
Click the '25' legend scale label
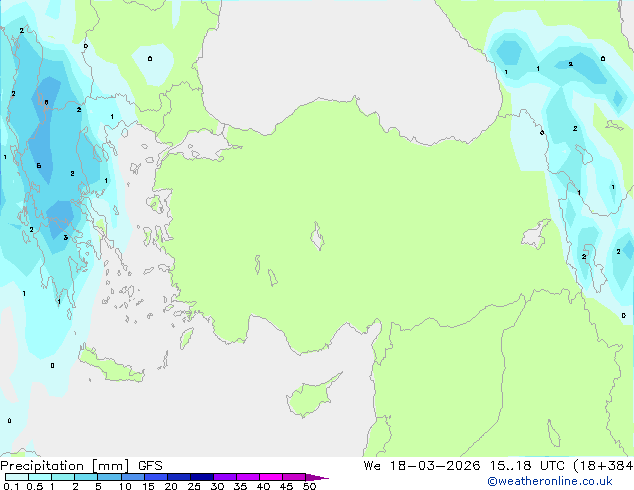194,486
